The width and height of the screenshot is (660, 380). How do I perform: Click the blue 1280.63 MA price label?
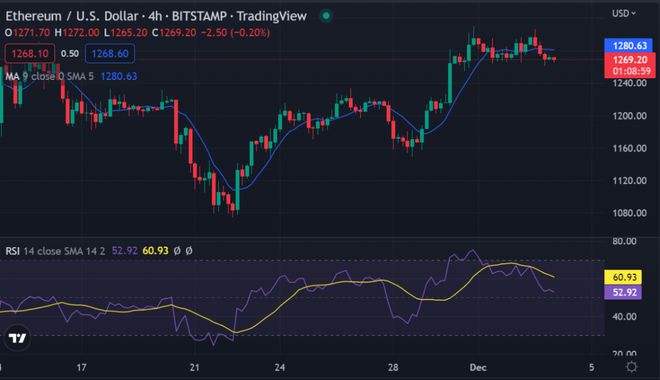pos(629,45)
